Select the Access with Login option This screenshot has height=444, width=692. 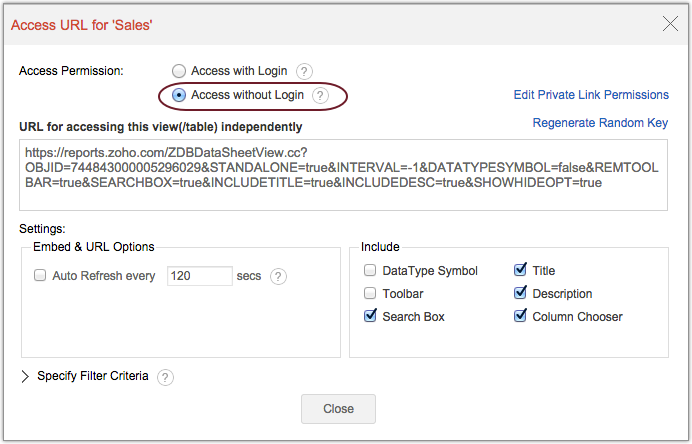click(x=179, y=71)
